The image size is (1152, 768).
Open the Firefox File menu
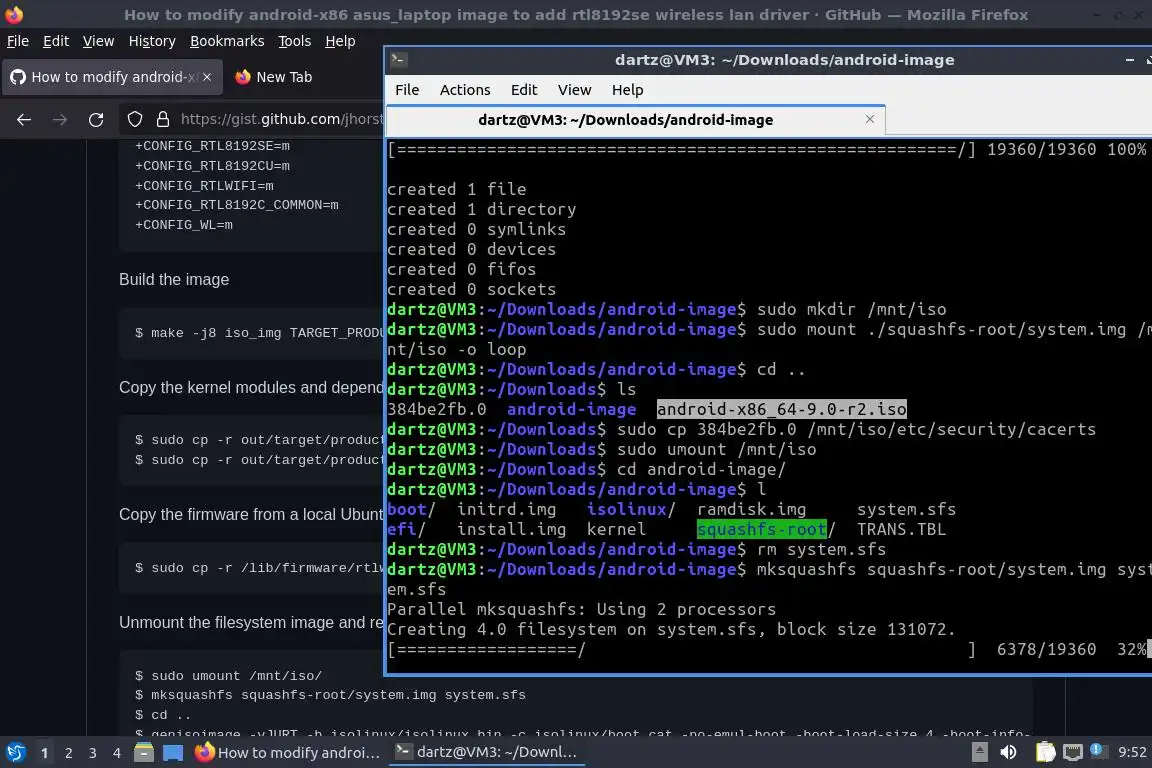point(18,41)
